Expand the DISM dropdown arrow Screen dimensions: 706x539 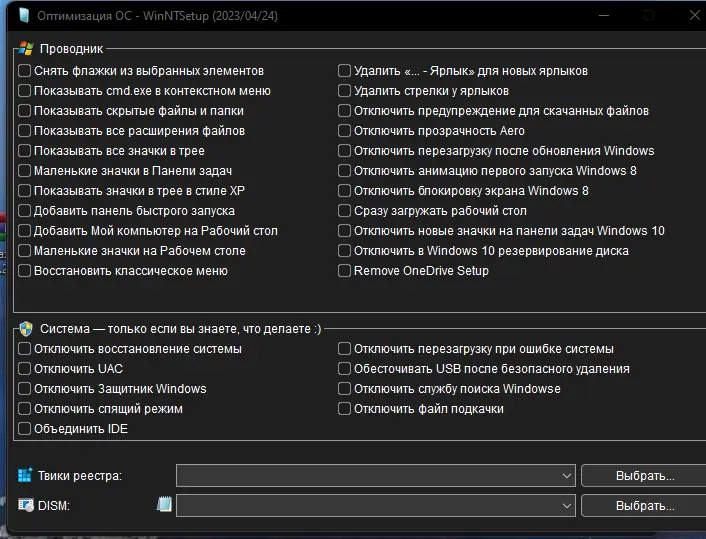567,506
